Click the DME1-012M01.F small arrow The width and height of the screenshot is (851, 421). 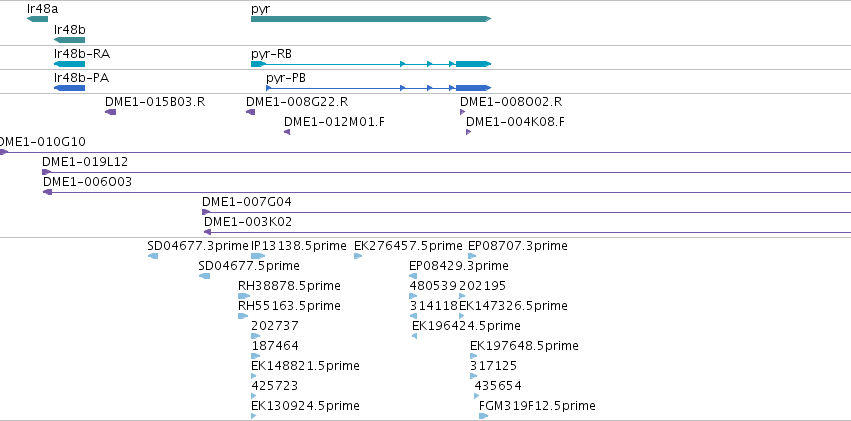[287, 132]
